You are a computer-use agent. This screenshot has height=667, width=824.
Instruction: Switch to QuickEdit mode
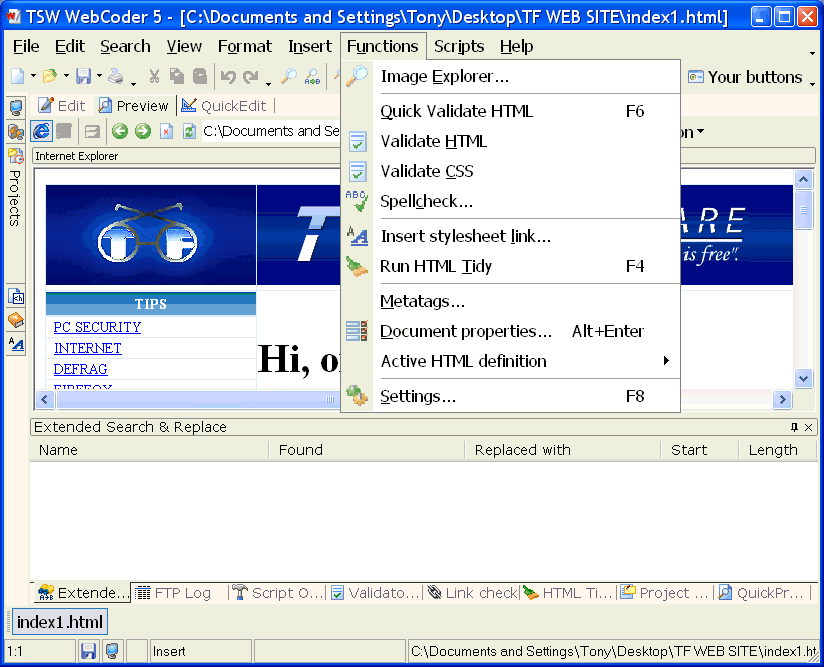[x=224, y=106]
